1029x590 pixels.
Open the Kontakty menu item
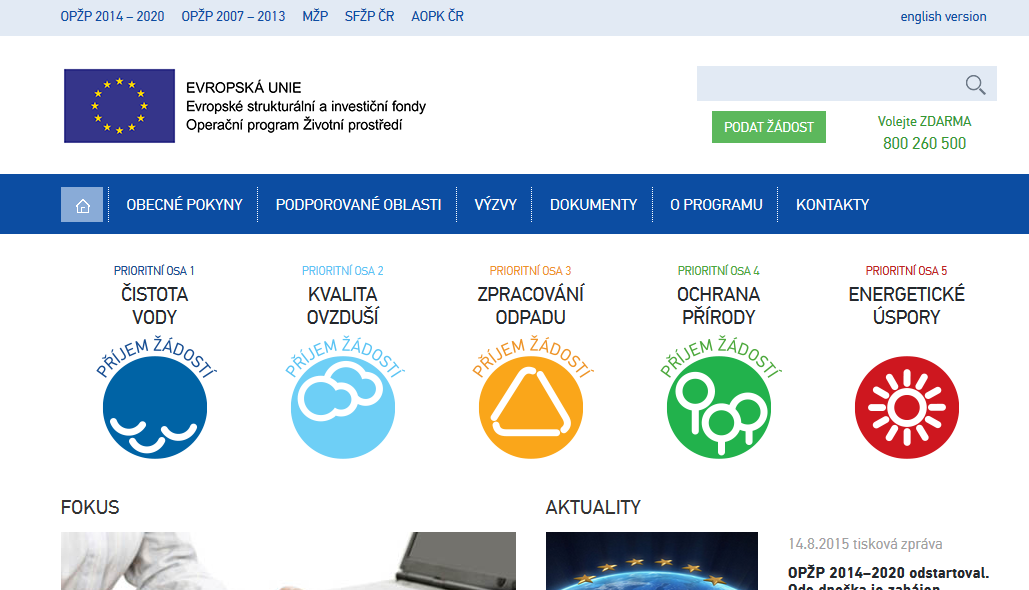coord(832,205)
